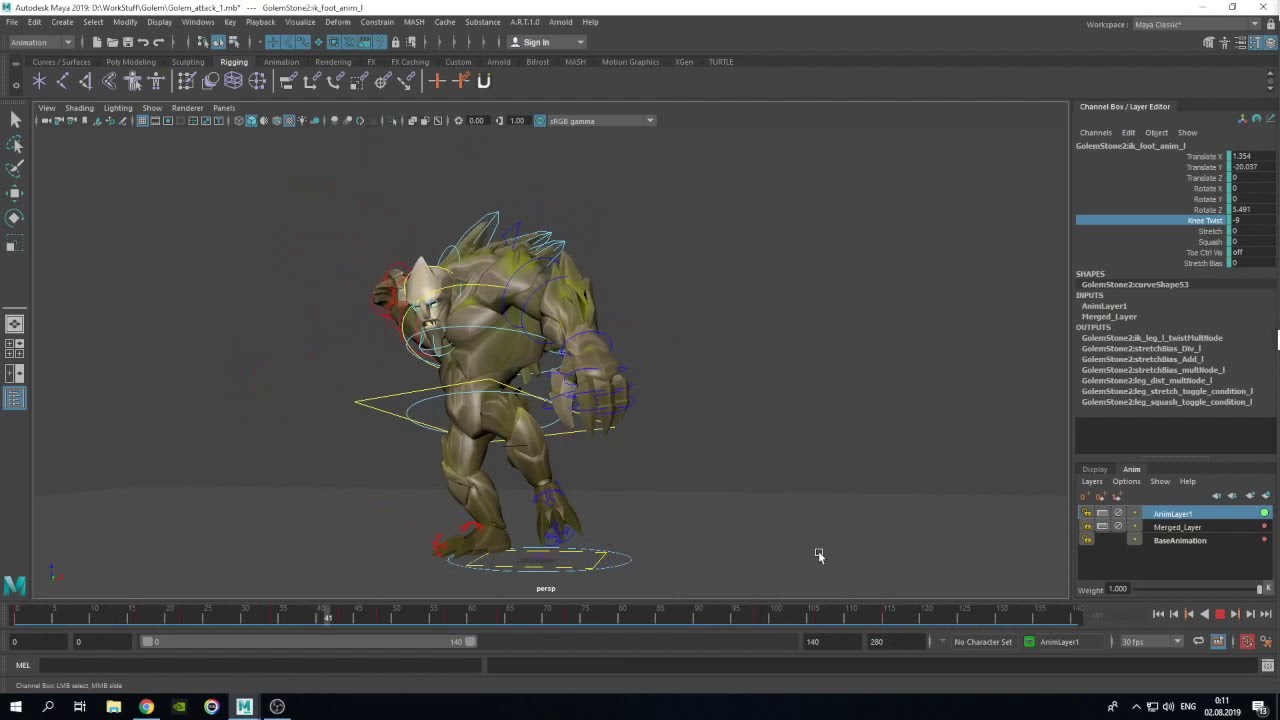Screen dimensions: 1280x720
Task: Switch to the Display layer tab
Action: 1094,469
